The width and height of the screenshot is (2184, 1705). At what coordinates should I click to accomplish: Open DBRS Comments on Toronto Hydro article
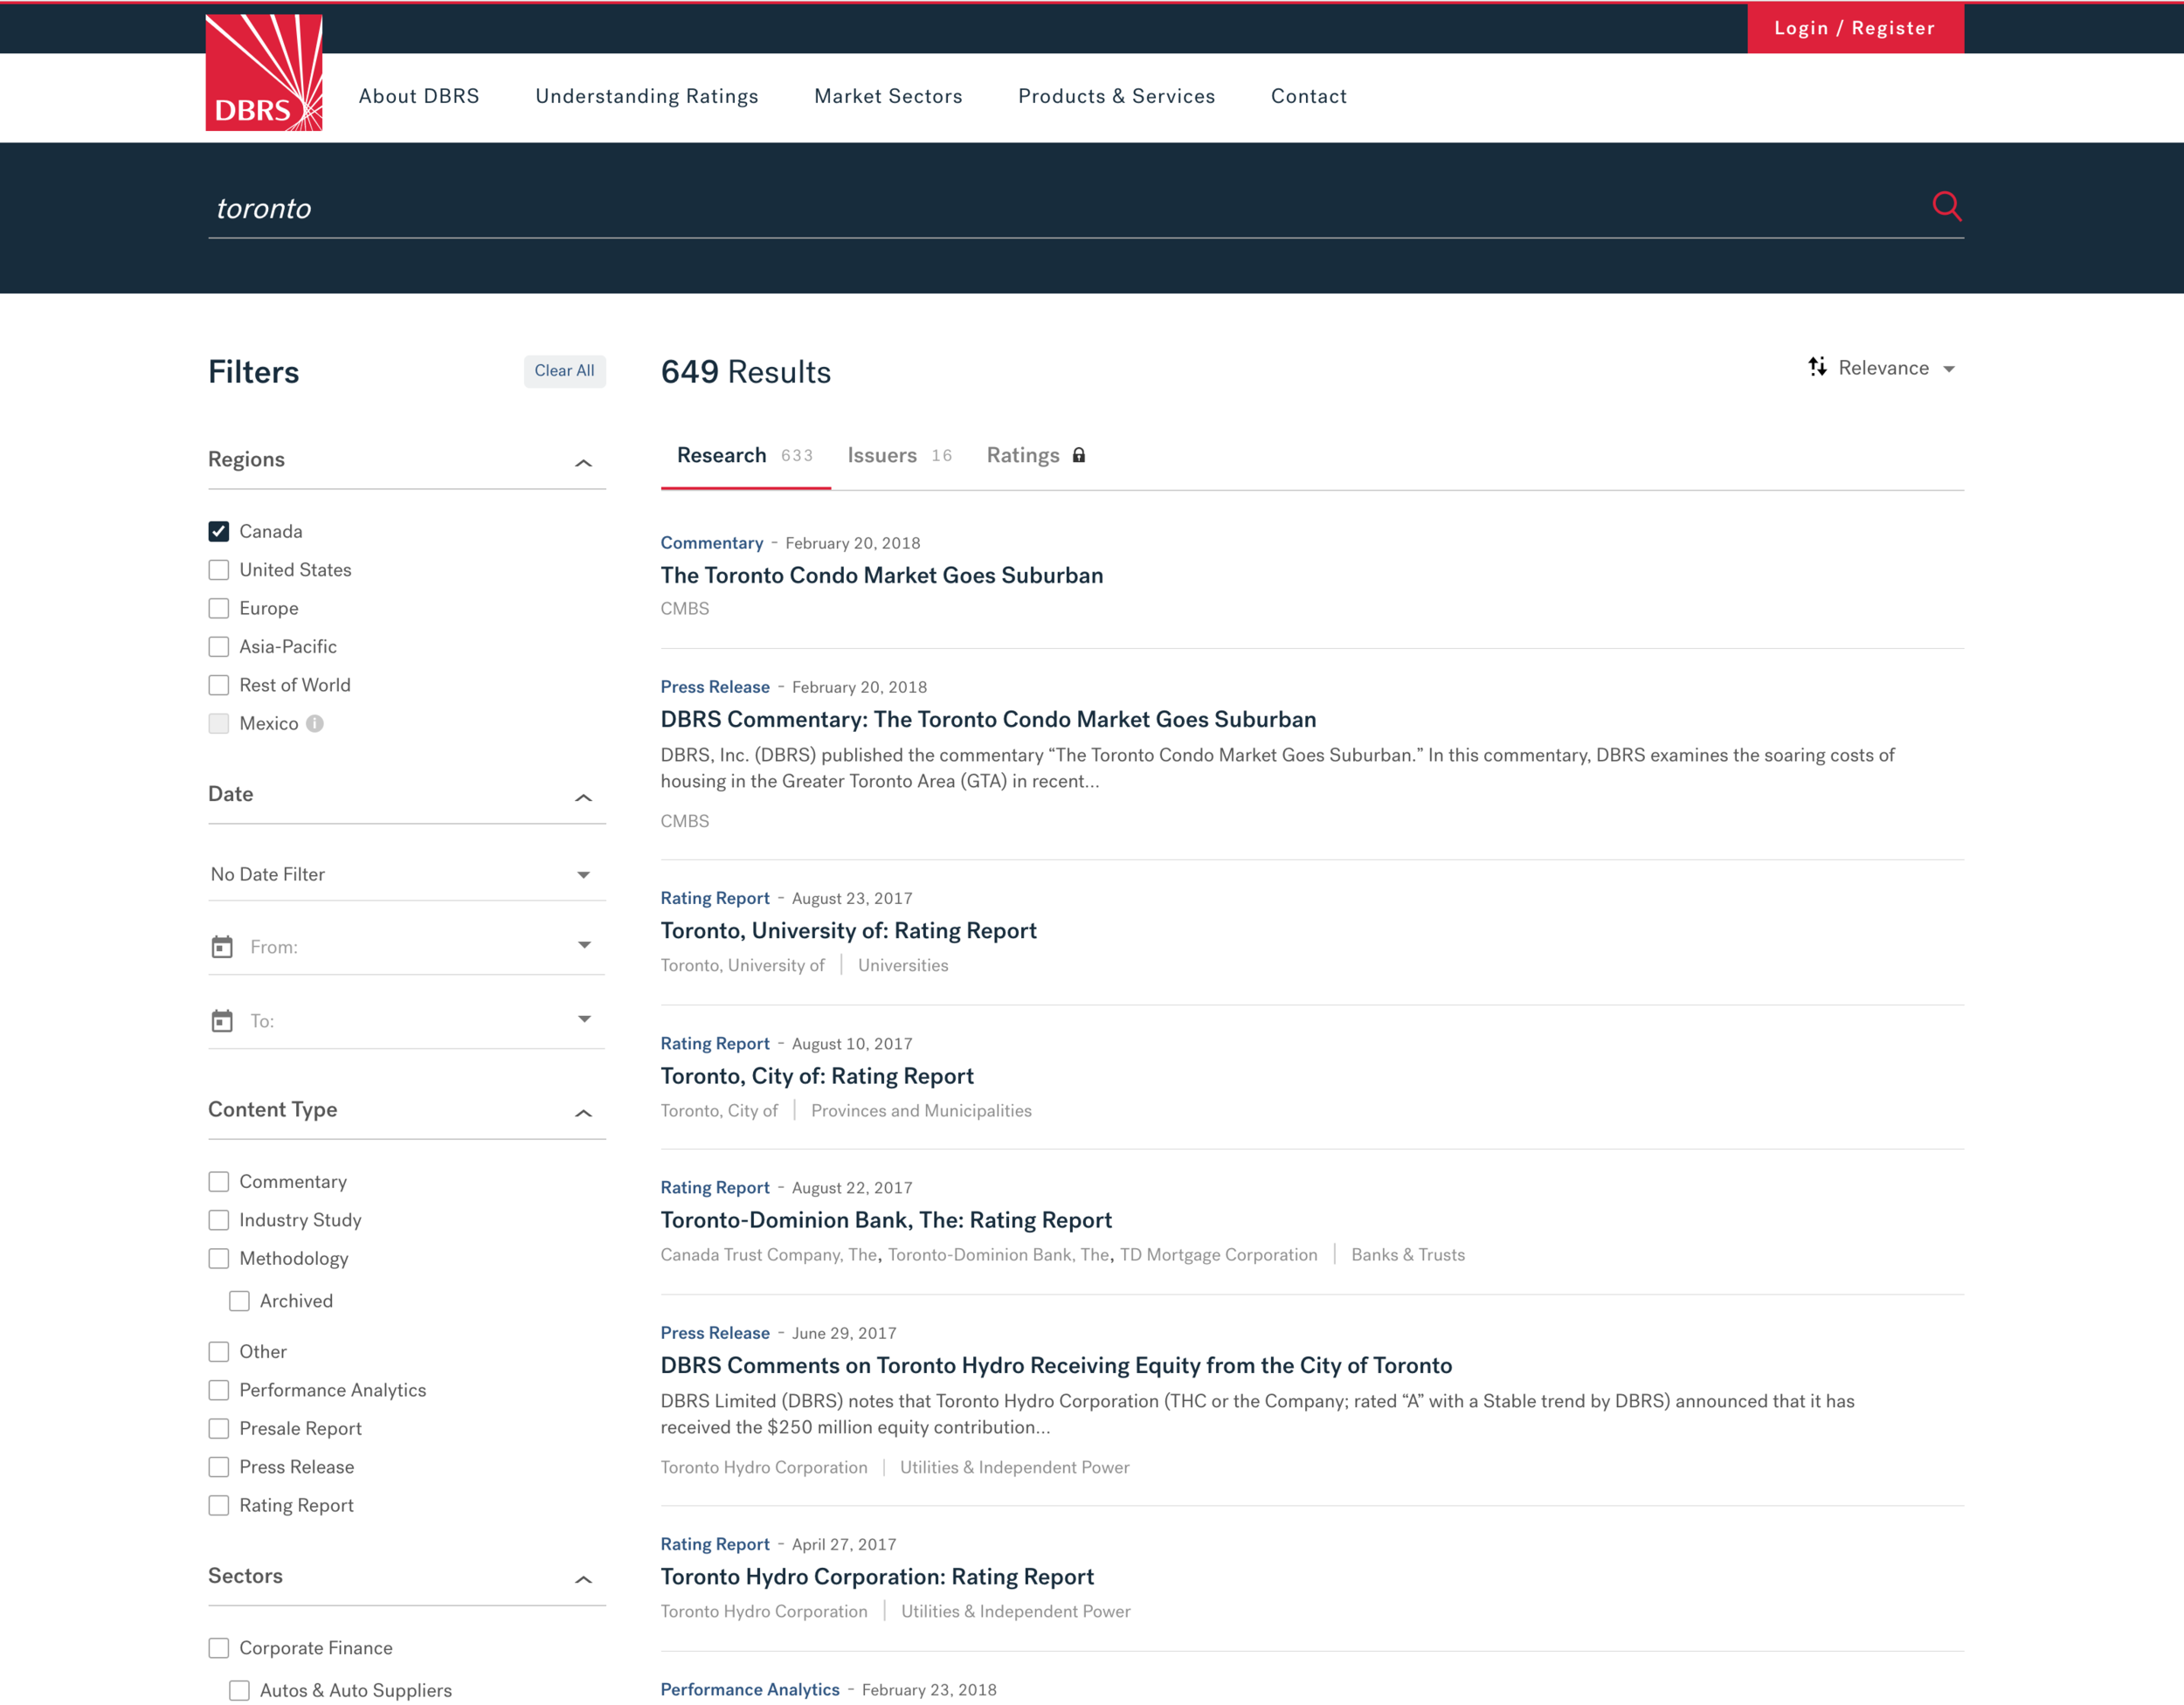[x=1056, y=1365]
